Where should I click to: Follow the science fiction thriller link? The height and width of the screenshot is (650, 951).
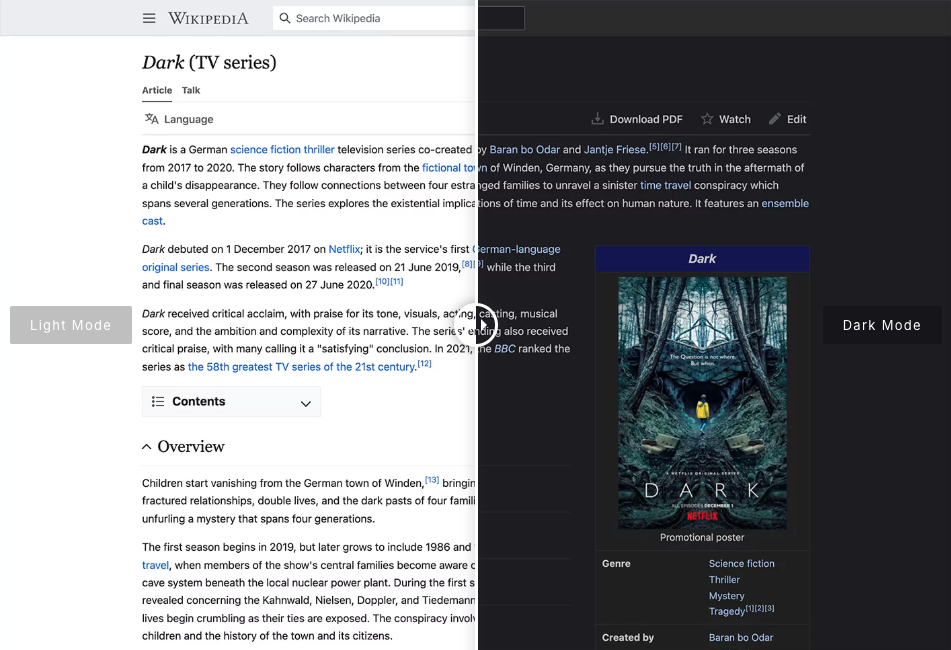click(282, 150)
